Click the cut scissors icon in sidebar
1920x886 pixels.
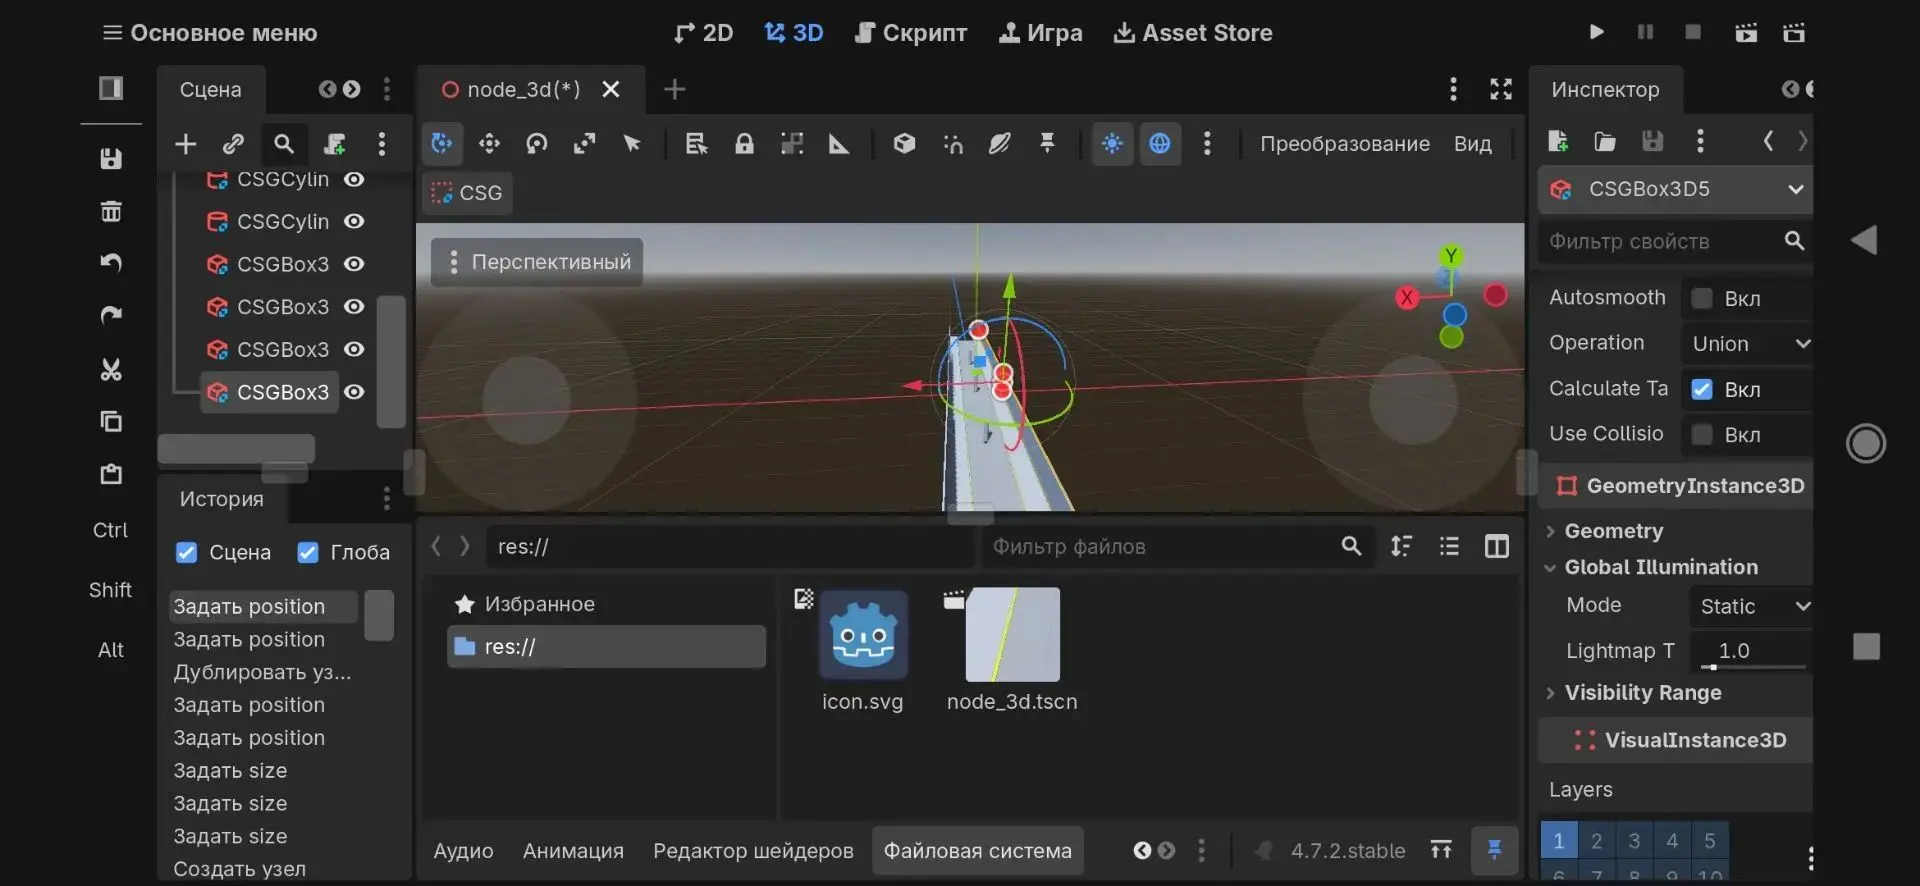click(111, 369)
